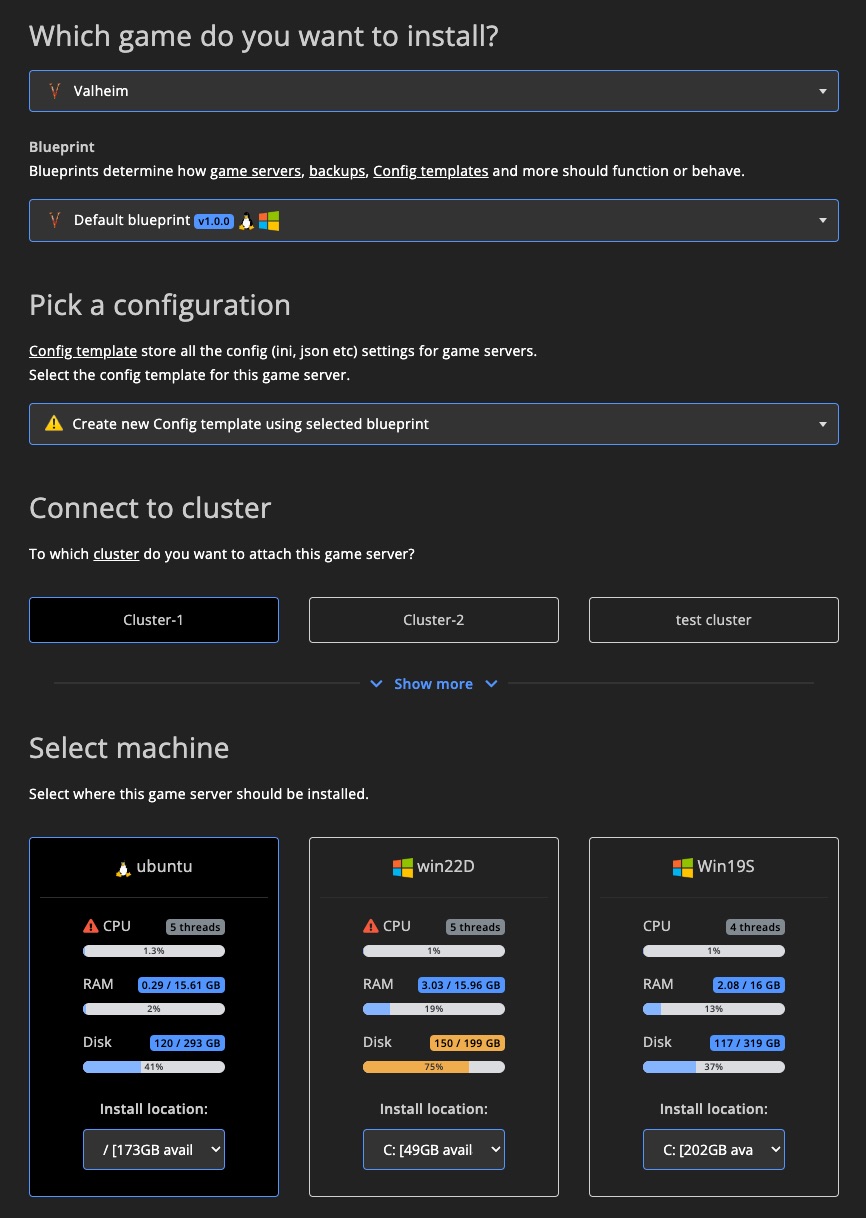The image size is (866, 1218).
Task: Expand Show more to reveal additional clusters
Action: (x=433, y=683)
